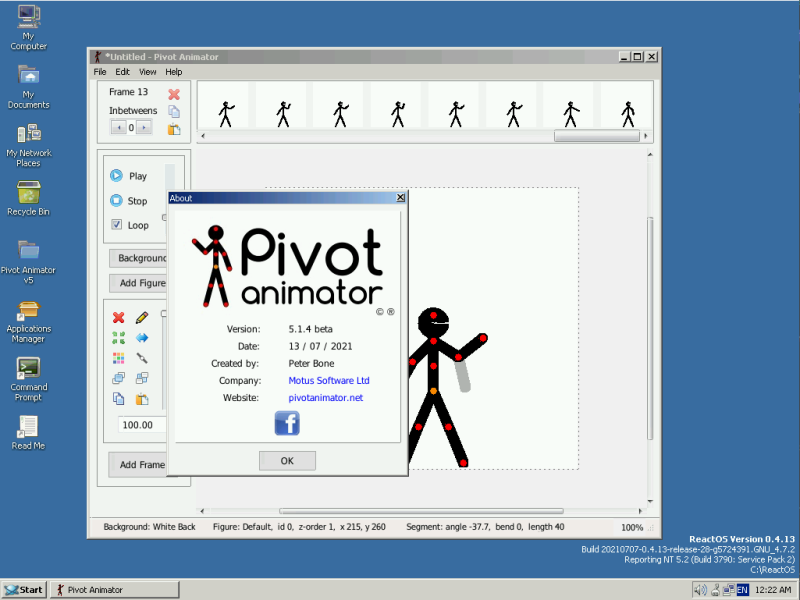Send figure to back icon
The height and width of the screenshot is (600, 800).
coord(142,378)
